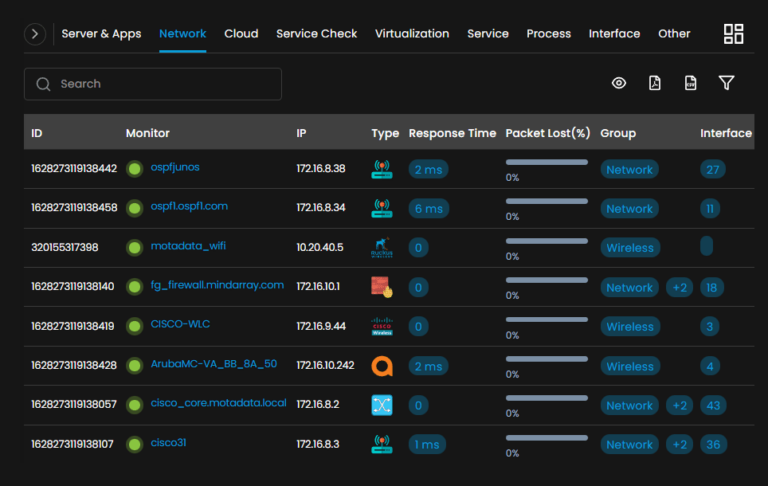Open the filter funnel icon
Viewport: 768px width, 486px height.
(x=727, y=83)
